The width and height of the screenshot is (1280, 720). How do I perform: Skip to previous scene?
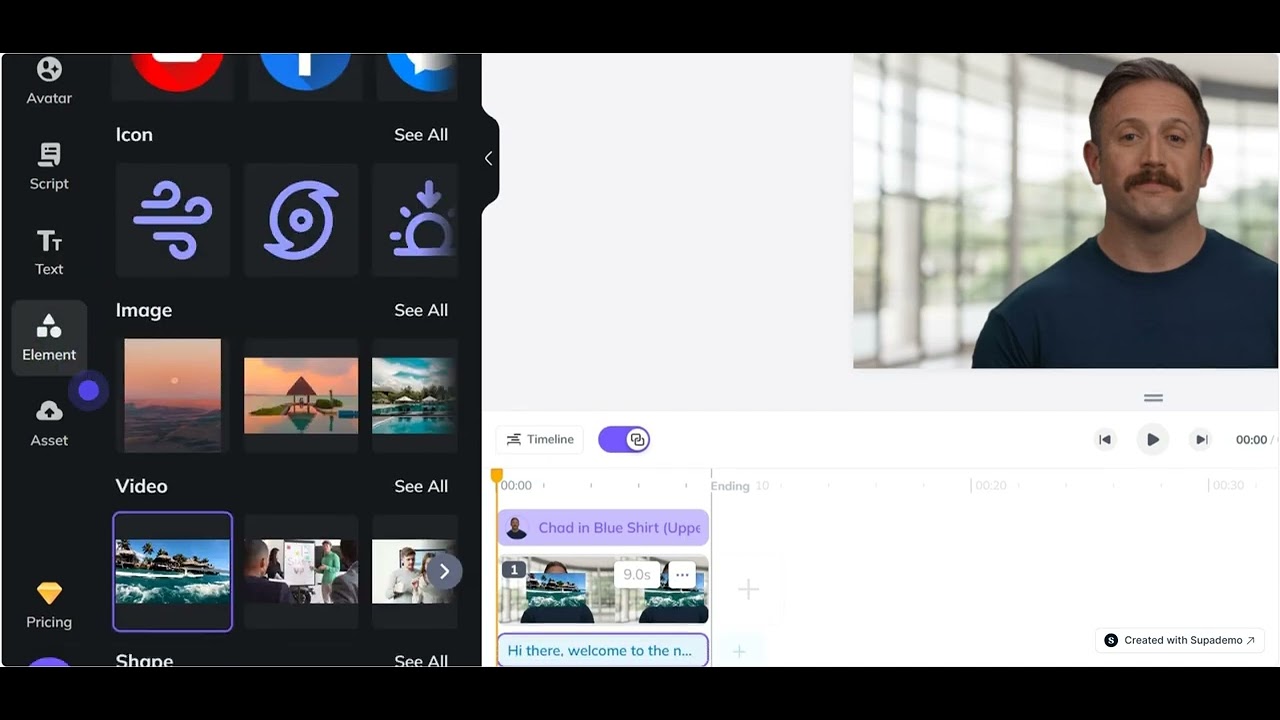(1105, 439)
